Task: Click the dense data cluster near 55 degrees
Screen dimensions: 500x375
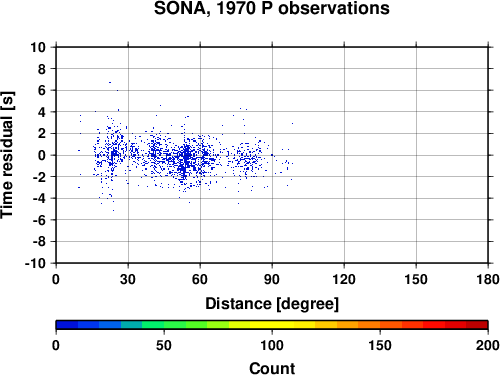Action: pyautogui.click(x=187, y=158)
